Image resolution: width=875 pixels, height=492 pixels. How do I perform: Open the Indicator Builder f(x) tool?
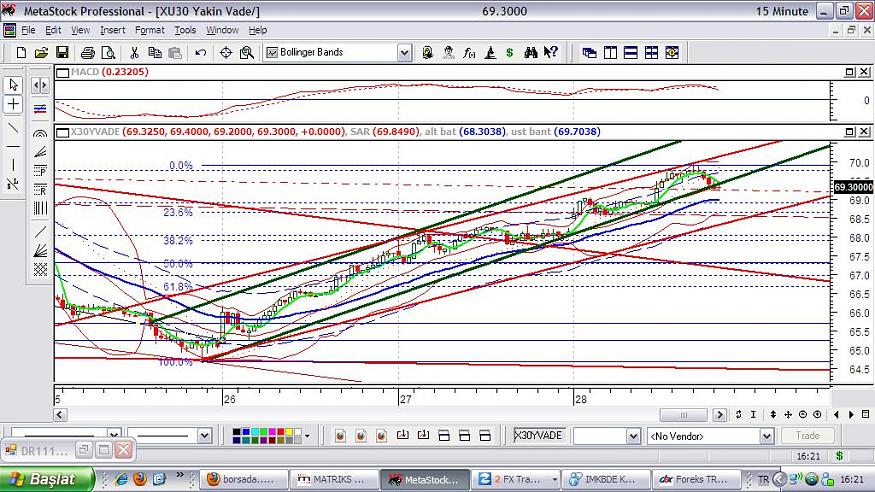[x=469, y=52]
